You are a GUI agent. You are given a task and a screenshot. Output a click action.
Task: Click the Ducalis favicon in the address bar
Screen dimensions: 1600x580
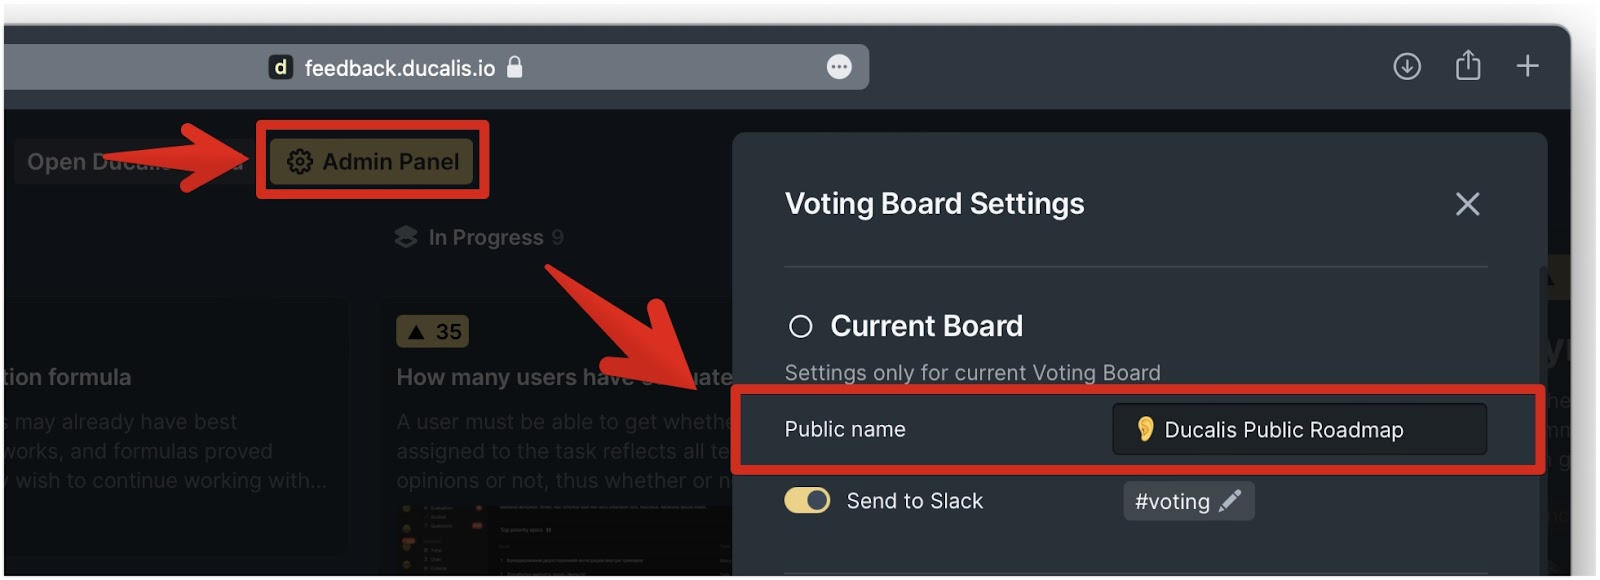click(x=281, y=67)
